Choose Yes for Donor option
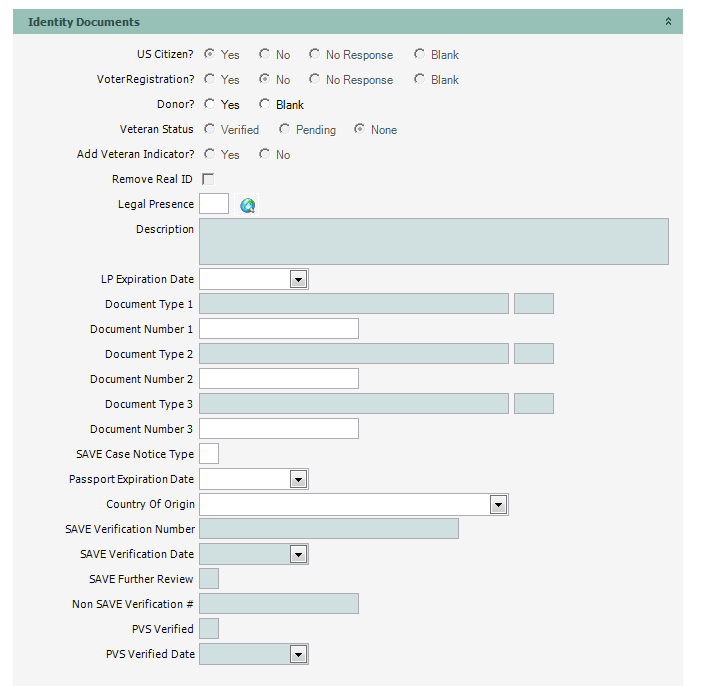This screenshot has width=718, height=686. click(x=210, y=105)
